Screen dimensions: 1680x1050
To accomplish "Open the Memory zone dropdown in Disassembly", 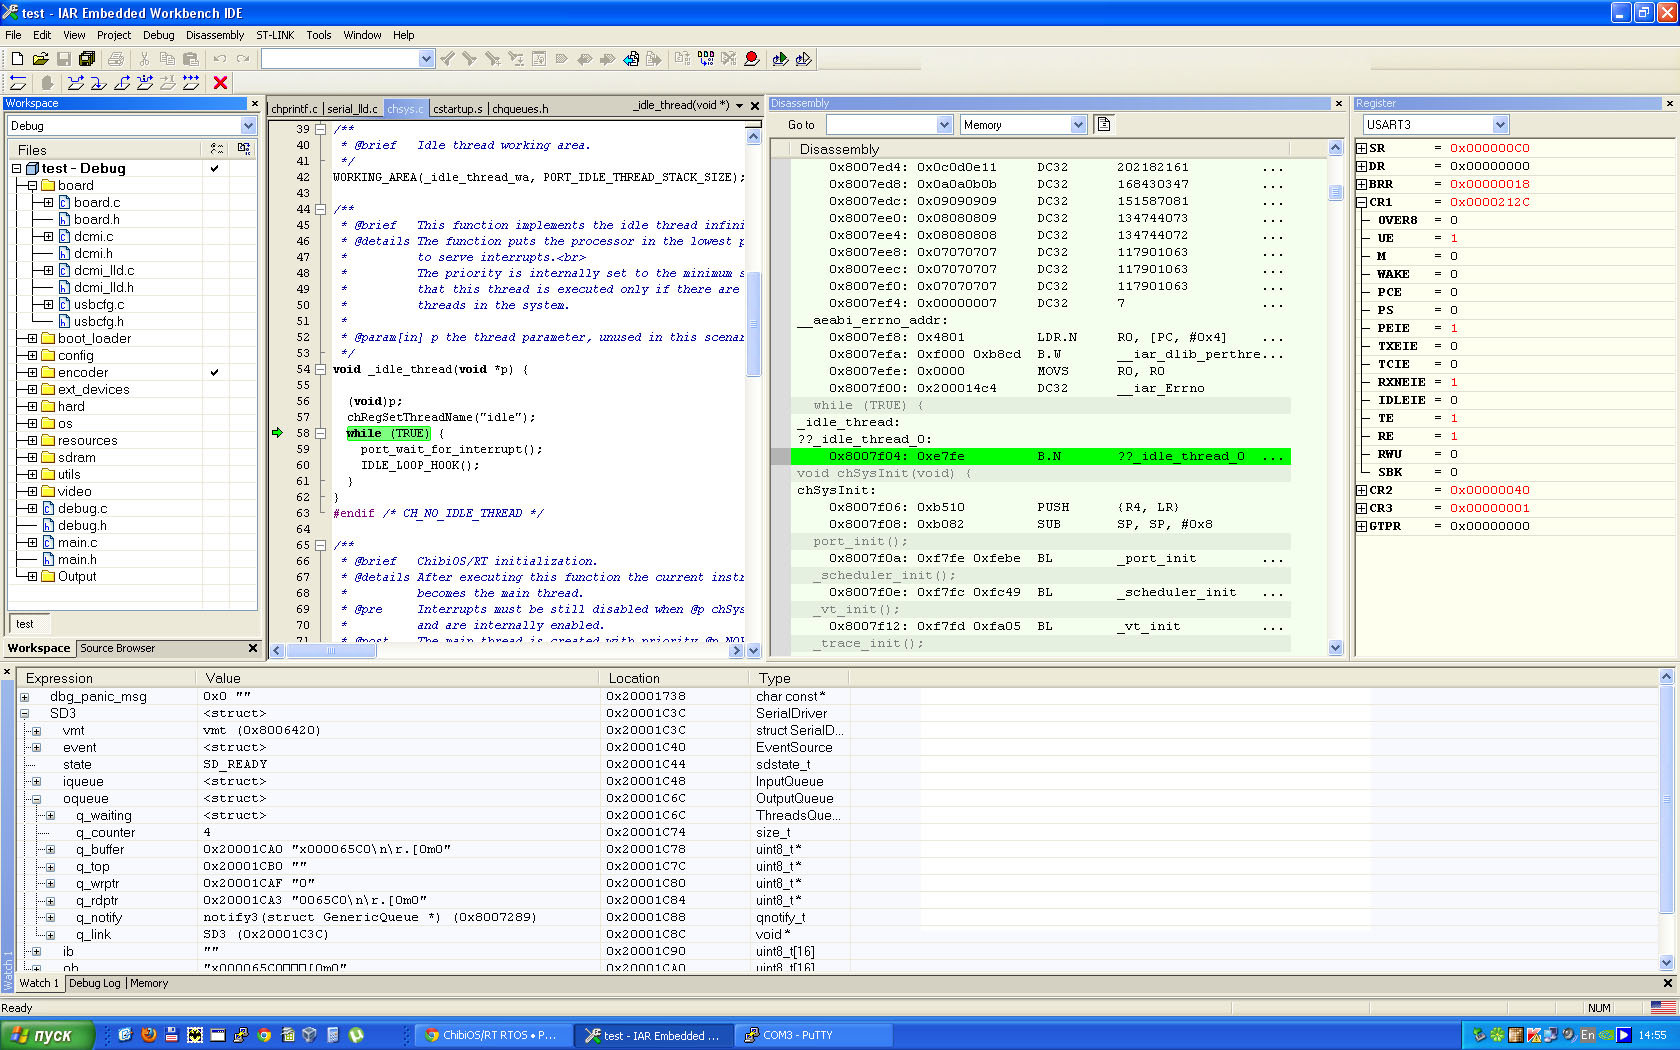I will pos(1078,125).
